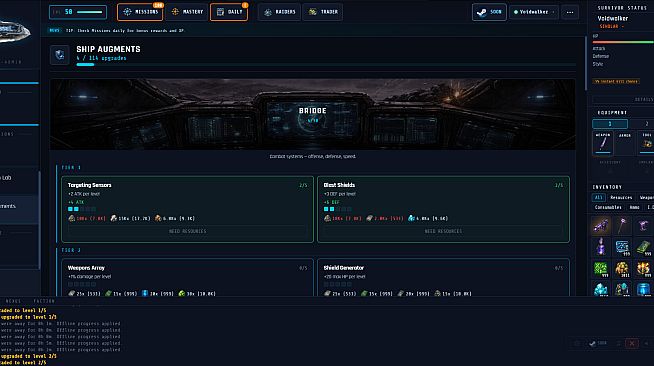
Task: Open the Raiders screen
Action: (x=279, y=12)
